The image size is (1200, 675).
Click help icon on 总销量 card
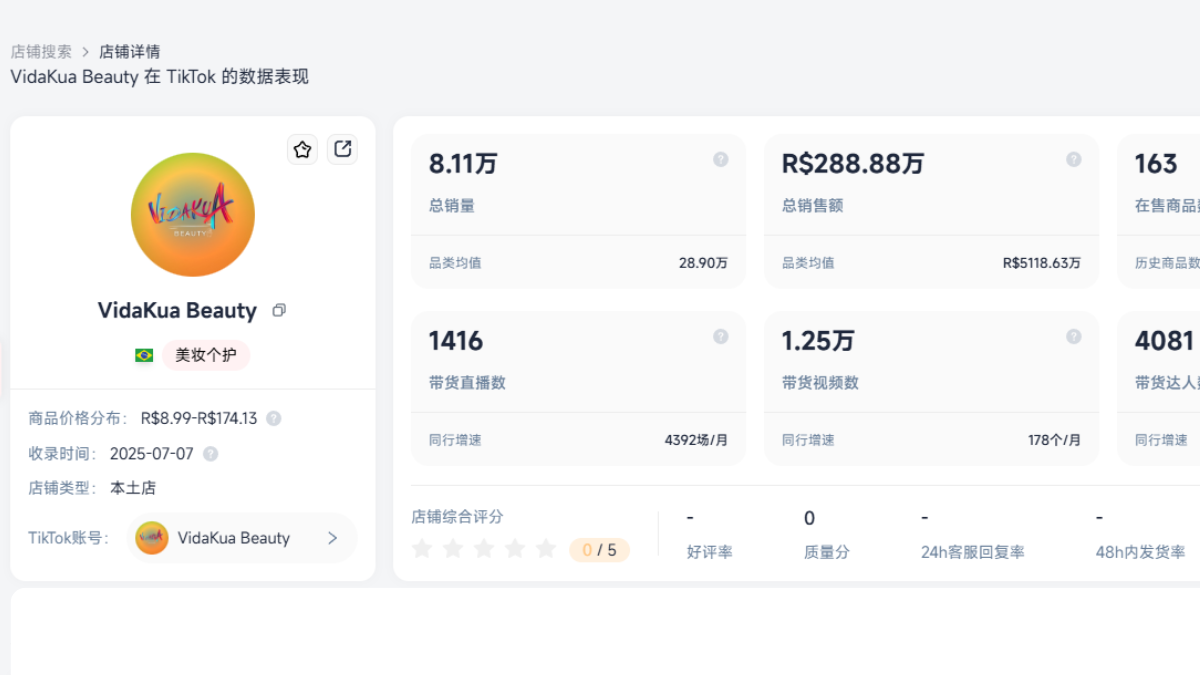coord(720,160)
